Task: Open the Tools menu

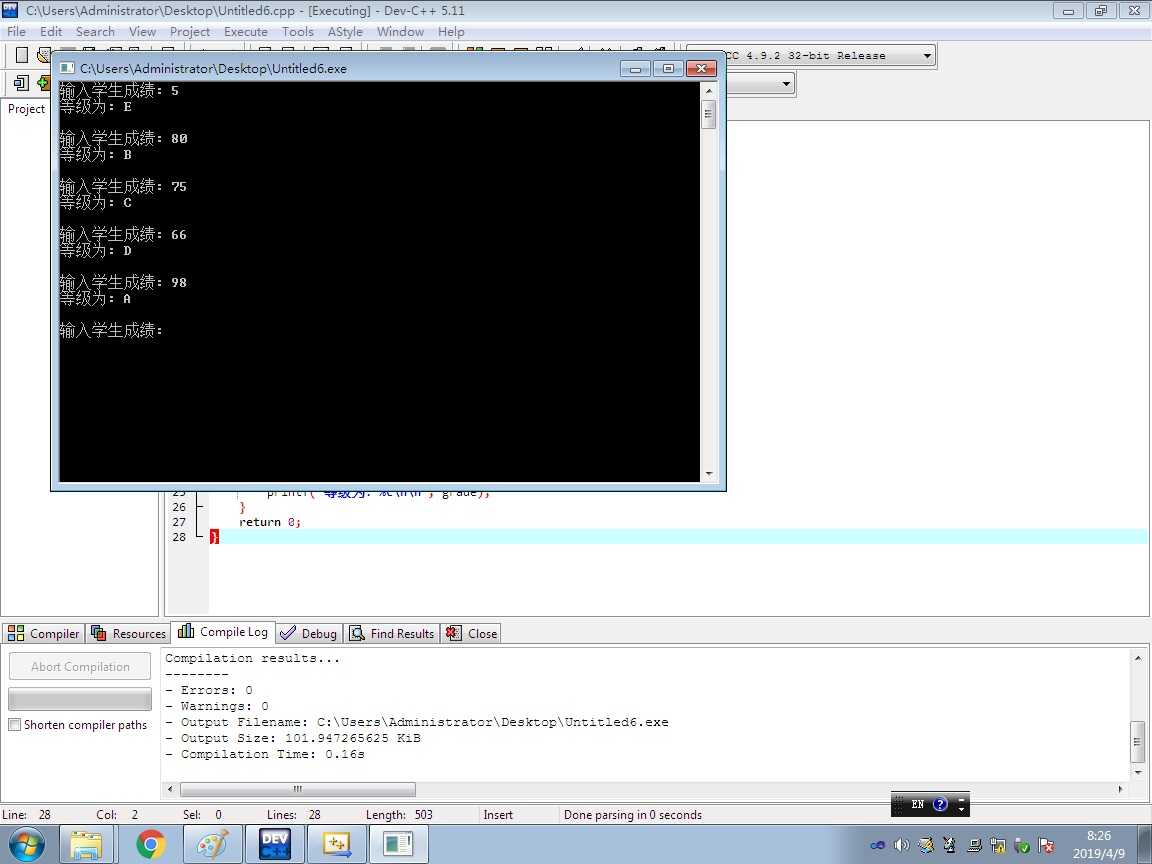Action: 298,32
